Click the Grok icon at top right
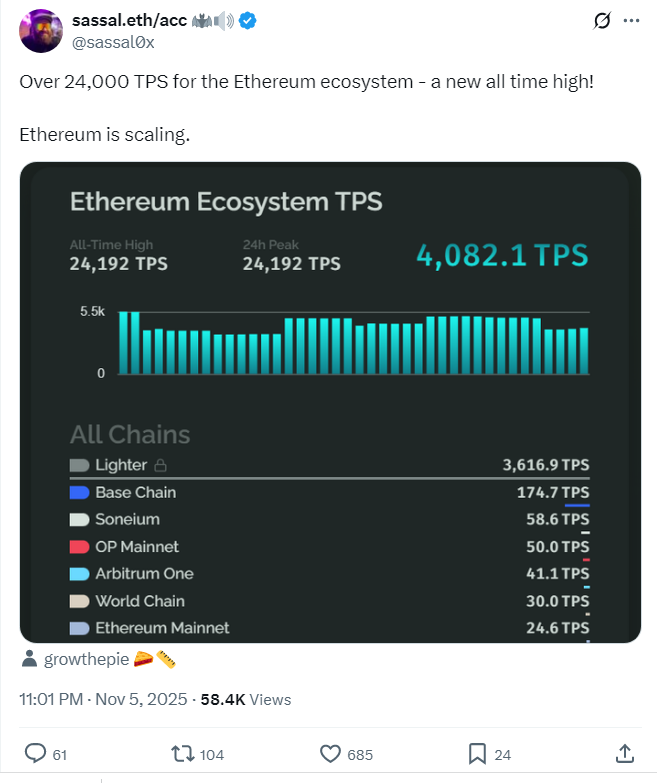This screenshot has height=783, width=657. coord(602,21)
